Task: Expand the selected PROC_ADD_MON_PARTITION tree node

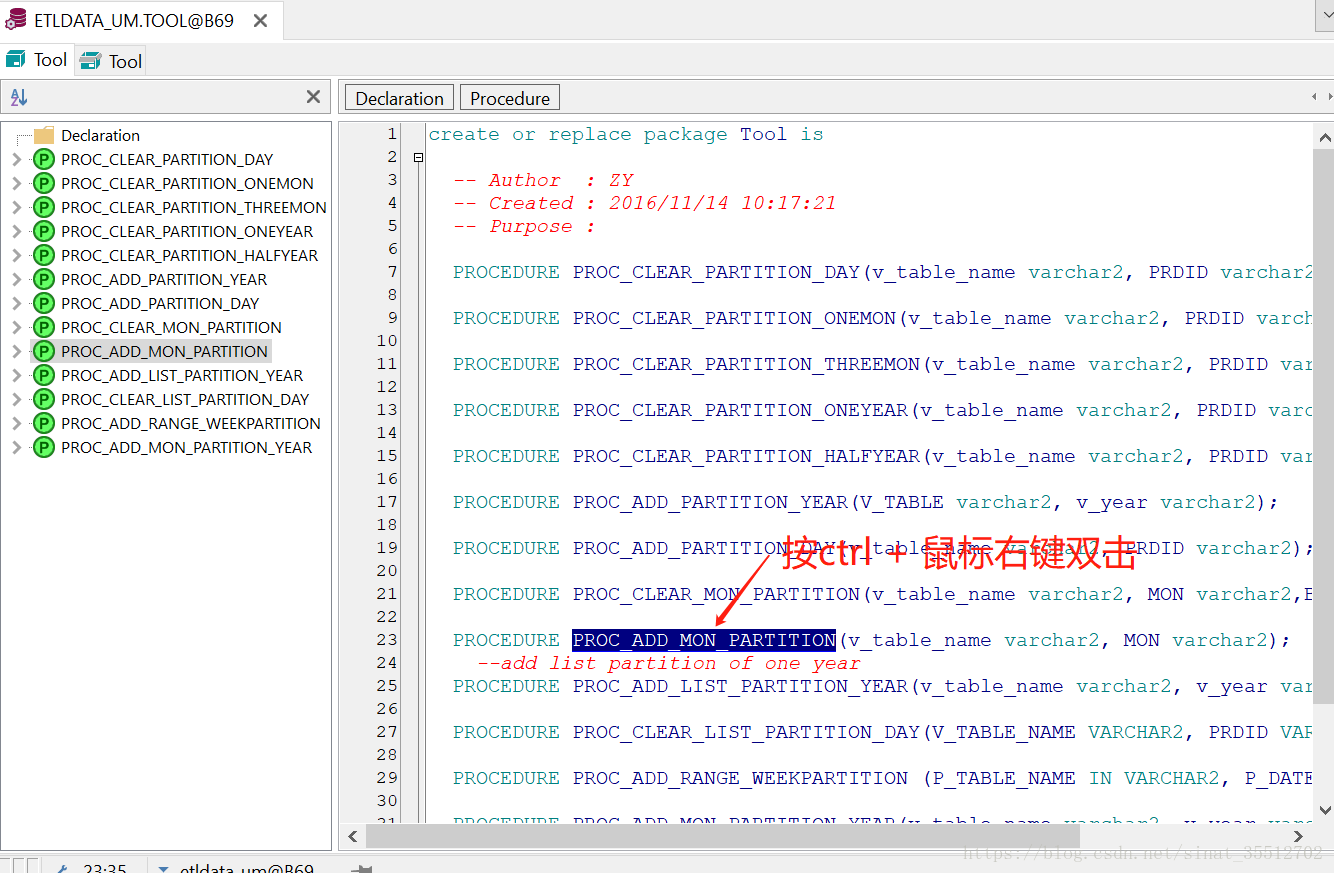Action: tap(16, 351)
